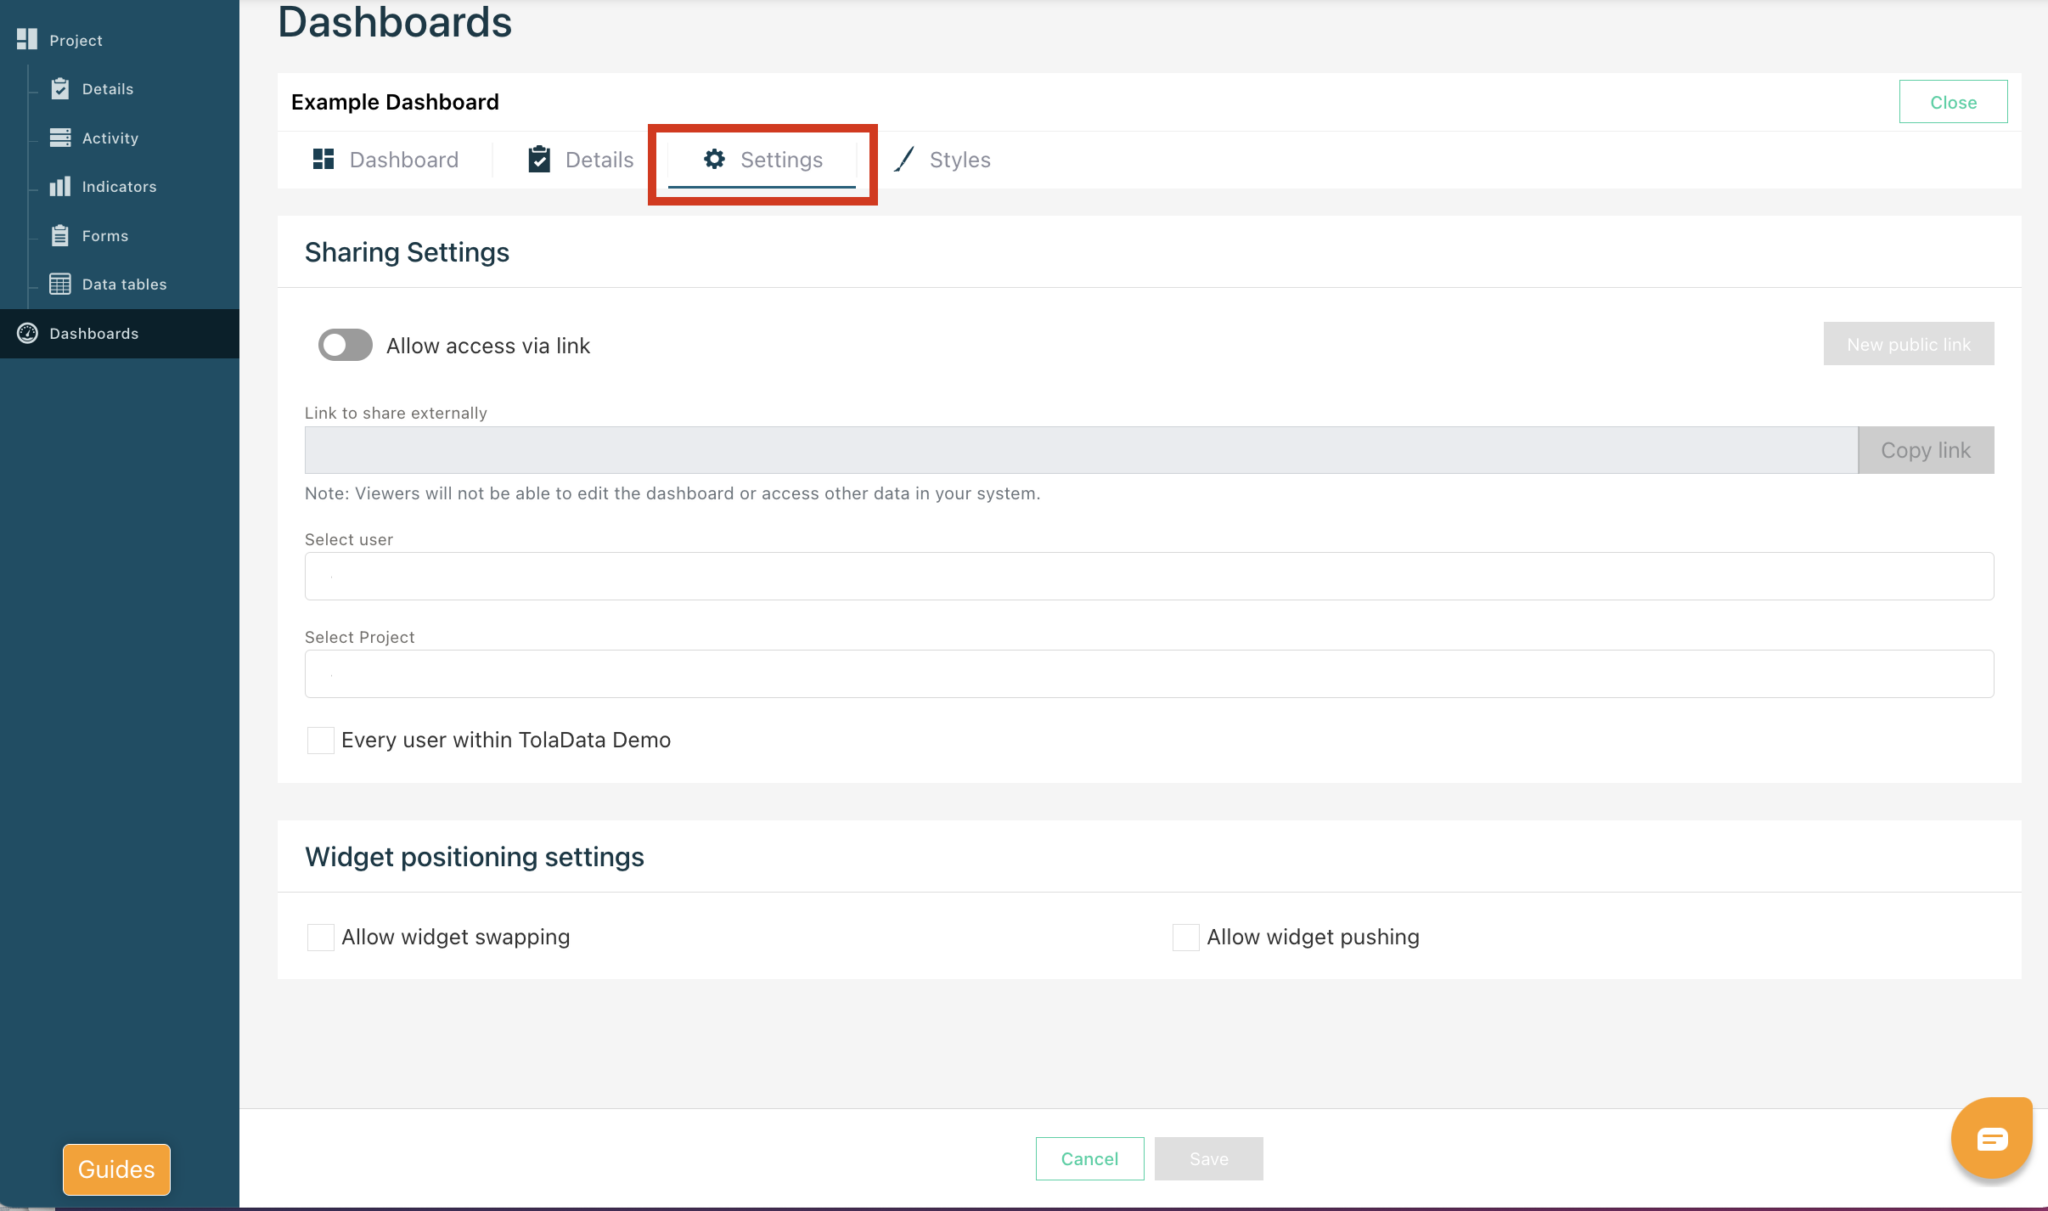Select the Data tables icon

[x=60, y=284]
